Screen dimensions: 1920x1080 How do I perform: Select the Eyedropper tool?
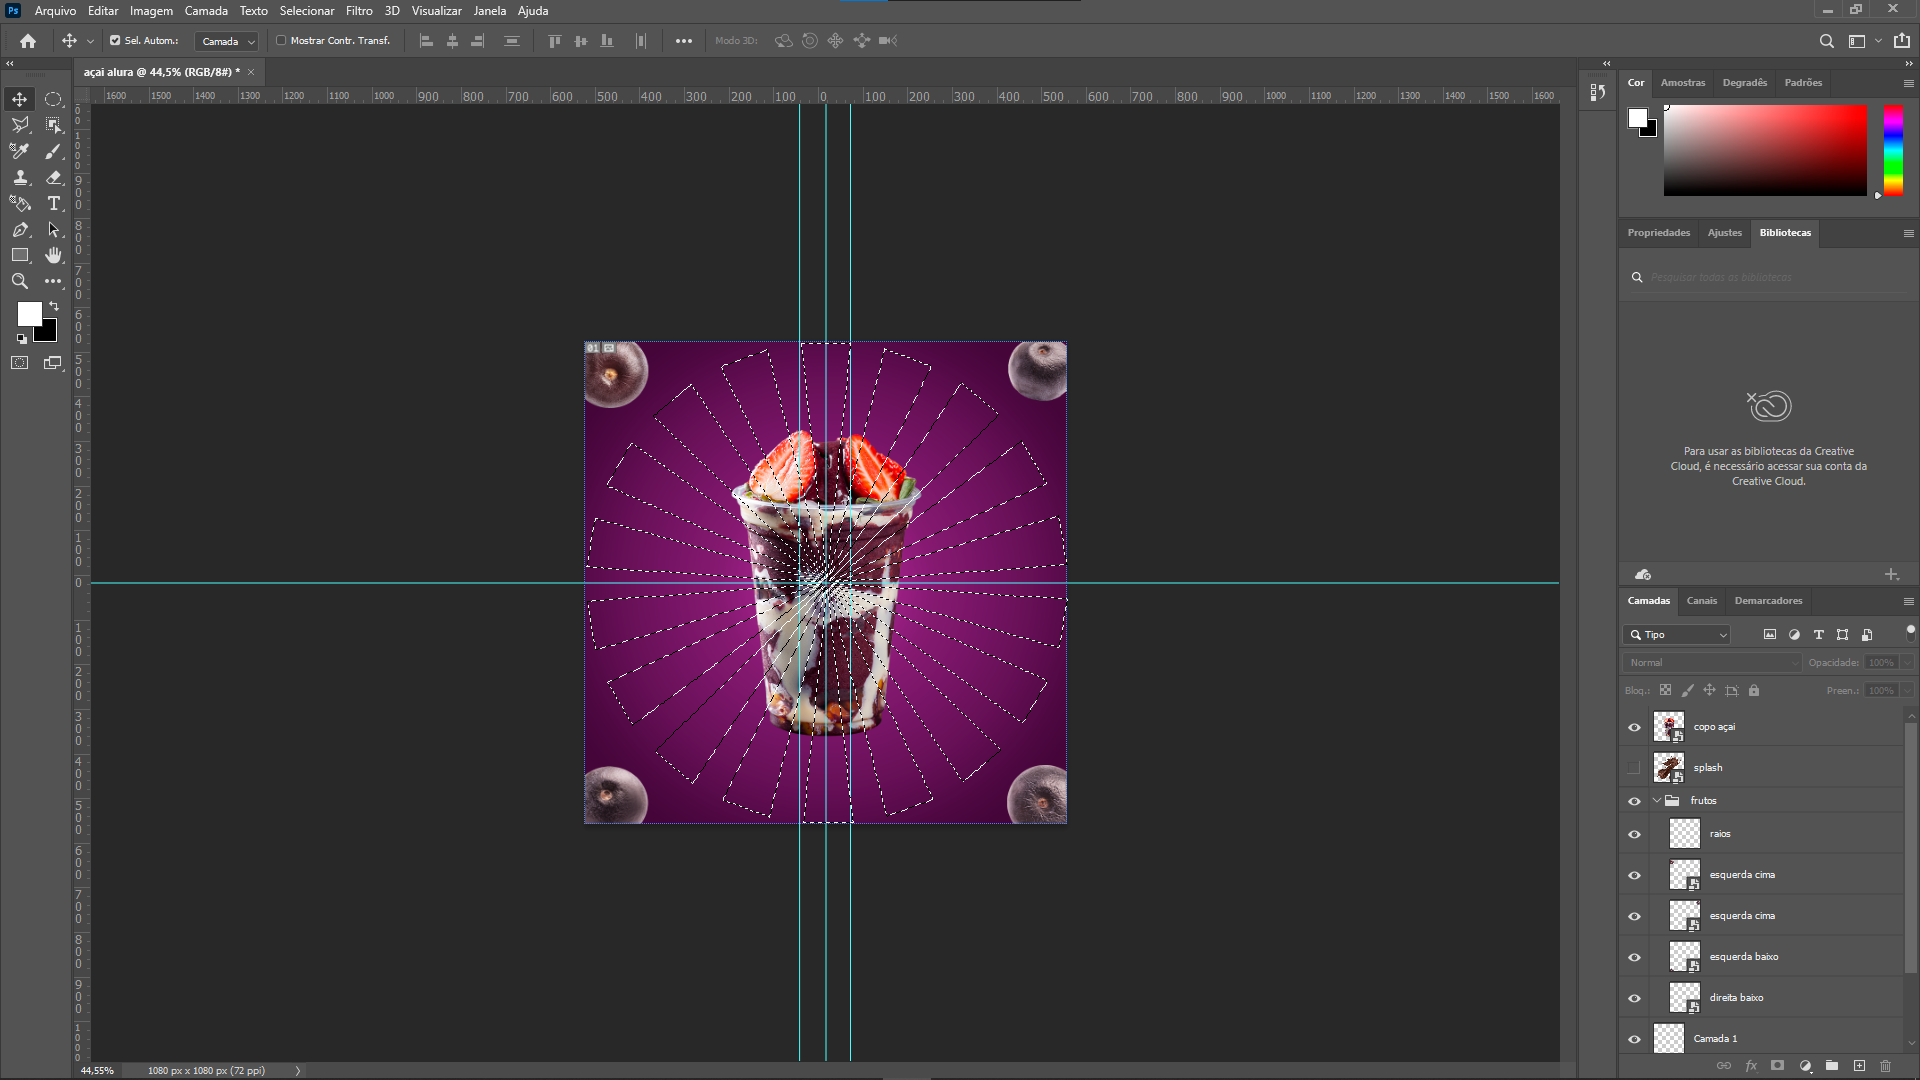20,151
